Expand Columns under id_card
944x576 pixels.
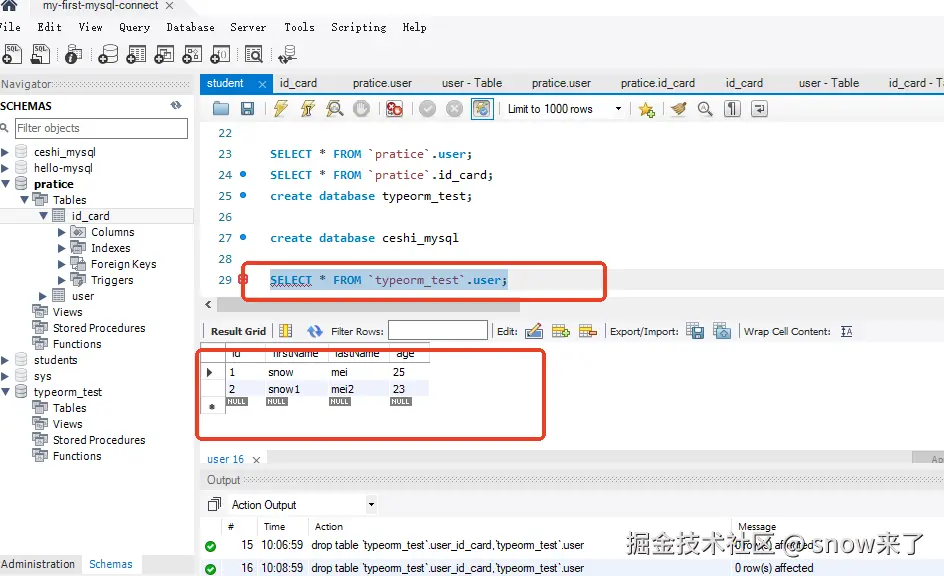61,232
